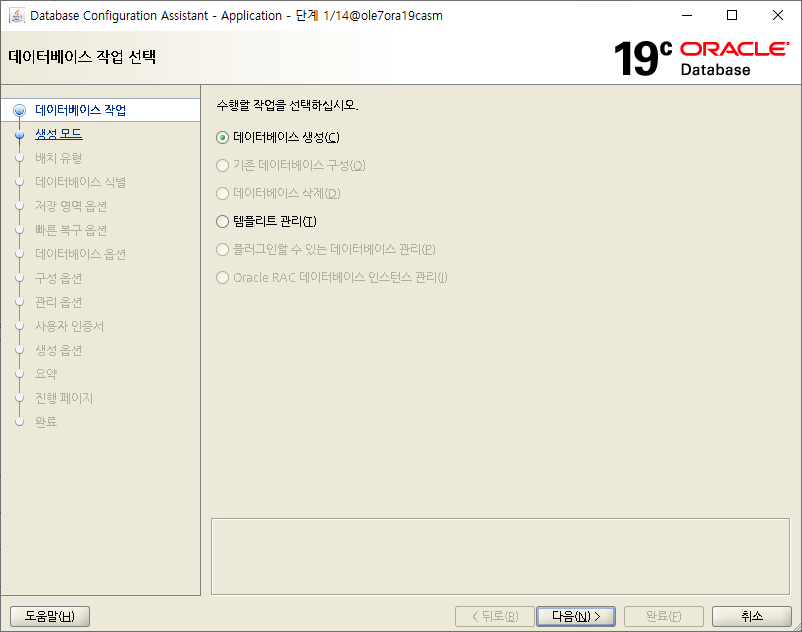The image size is (802, 632).
Task: Click the 진행 페이지 step label
Action: click(64, 398)
